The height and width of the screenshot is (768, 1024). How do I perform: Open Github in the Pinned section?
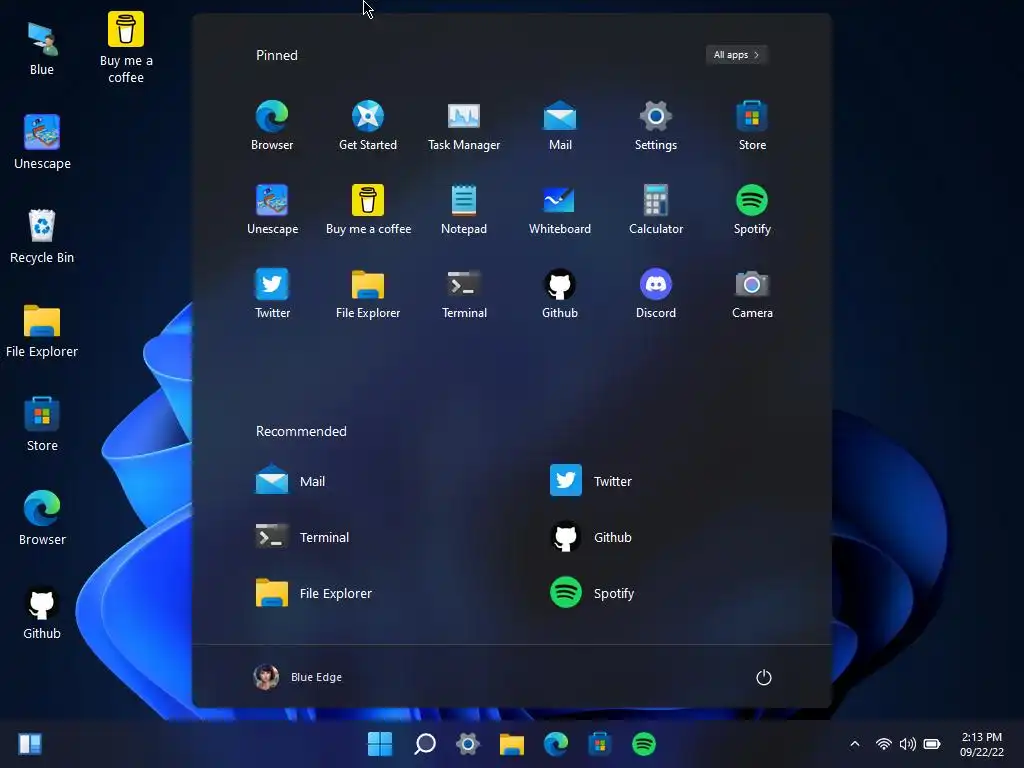(560, 294)
